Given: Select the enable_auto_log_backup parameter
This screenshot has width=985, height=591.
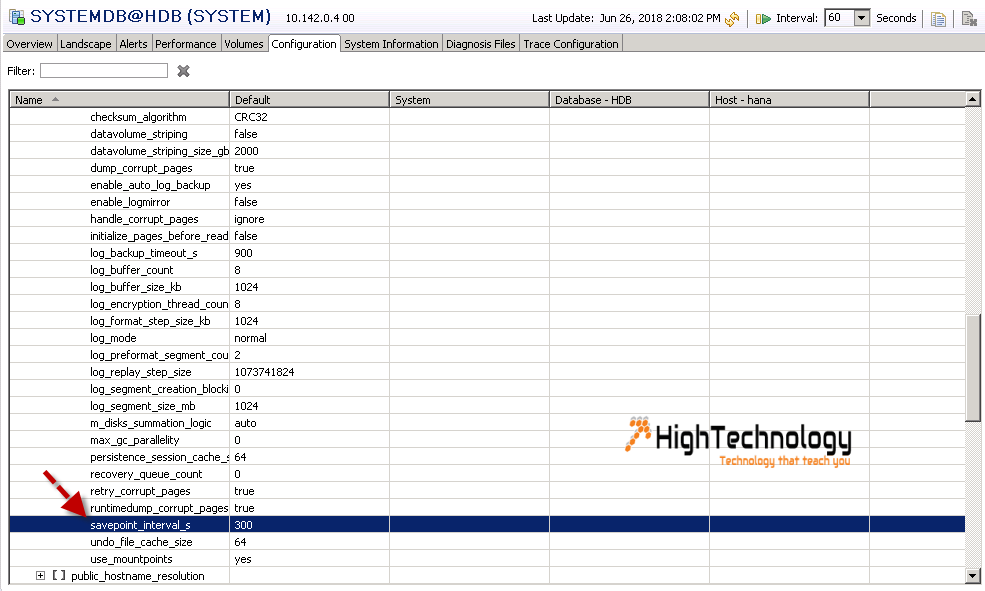Looking at the screenshot, I should 487,185.
